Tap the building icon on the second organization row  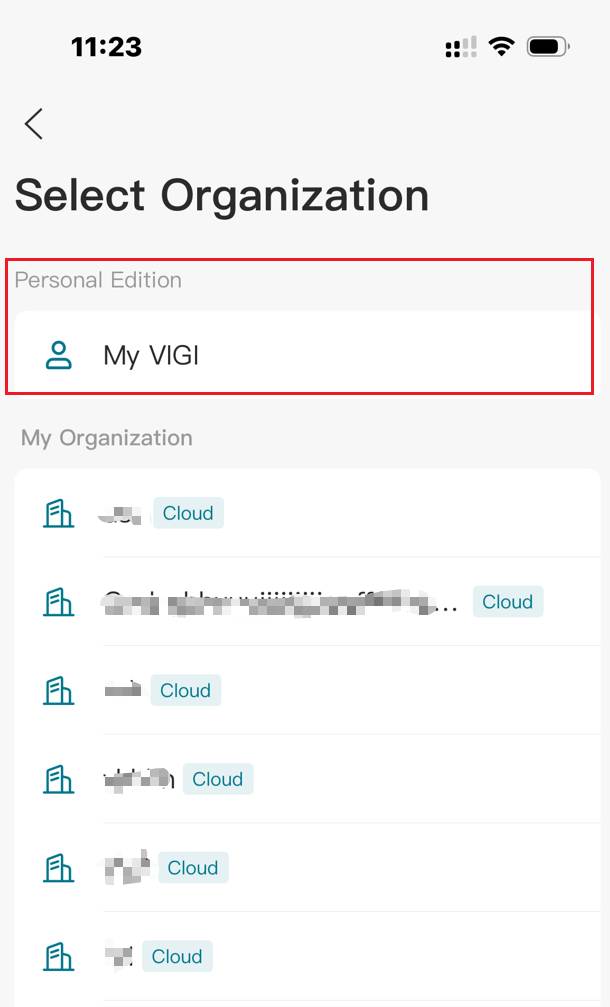click(58, 602)
